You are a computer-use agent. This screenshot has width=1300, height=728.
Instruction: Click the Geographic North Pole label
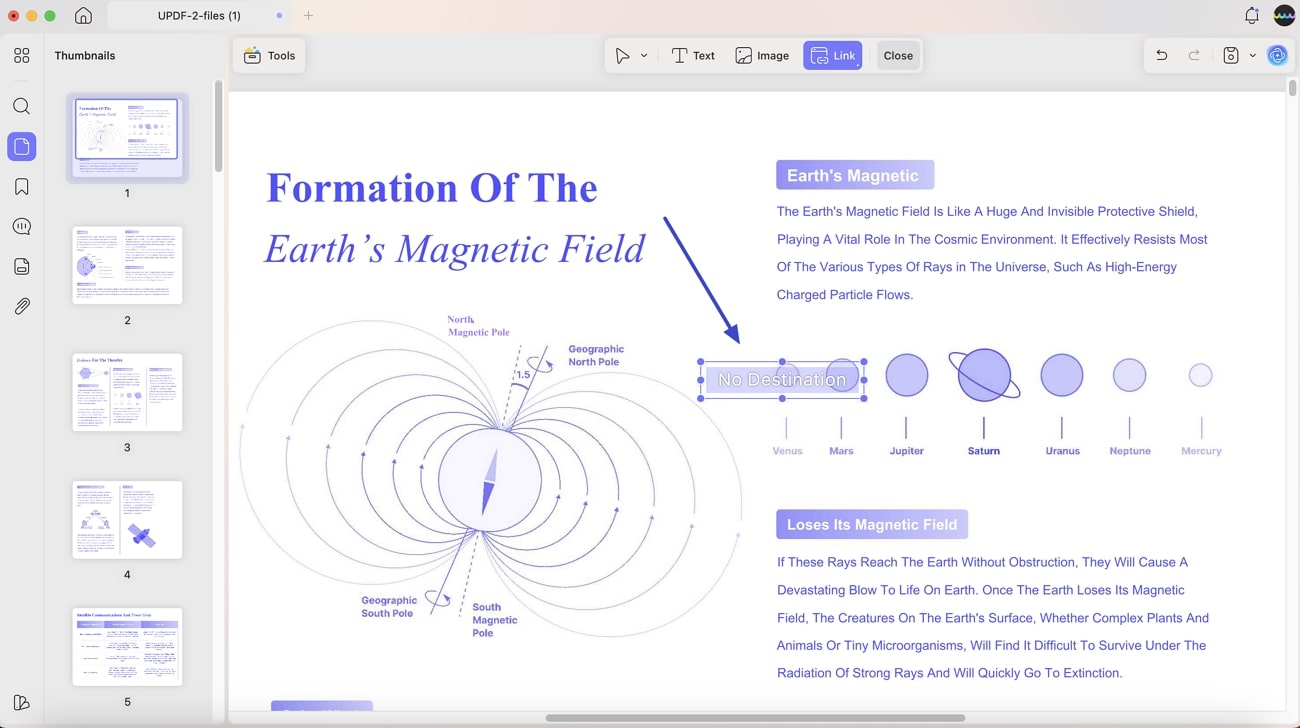[x=596, y=355]
